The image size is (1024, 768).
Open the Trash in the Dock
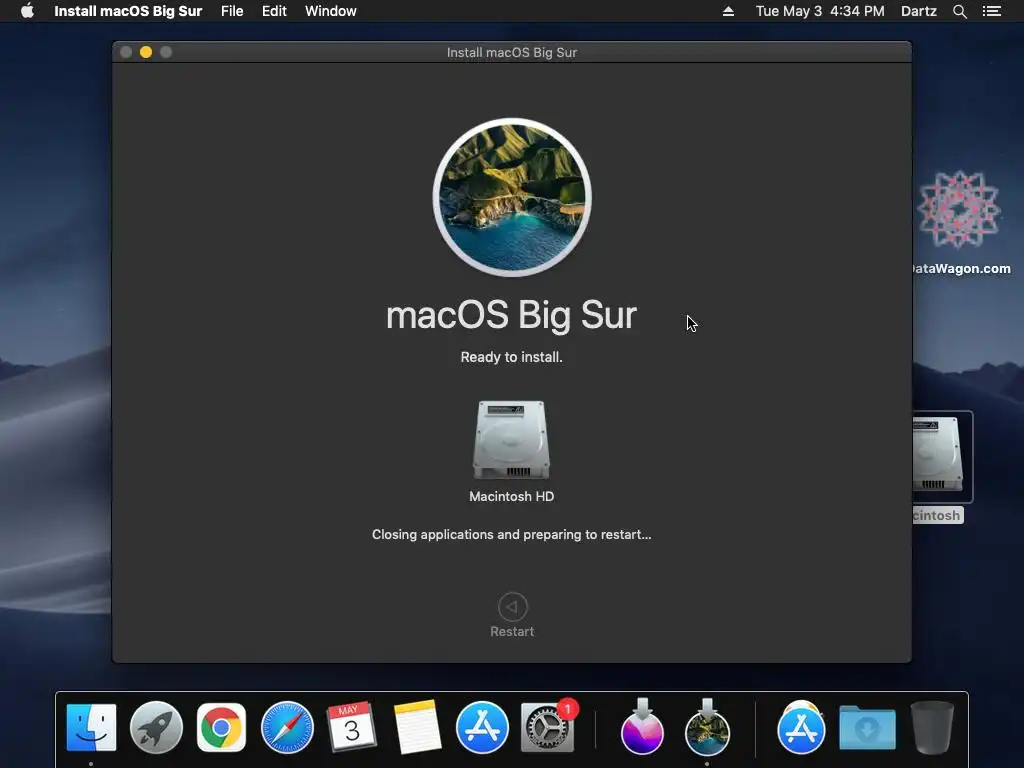tap(932, 727)
